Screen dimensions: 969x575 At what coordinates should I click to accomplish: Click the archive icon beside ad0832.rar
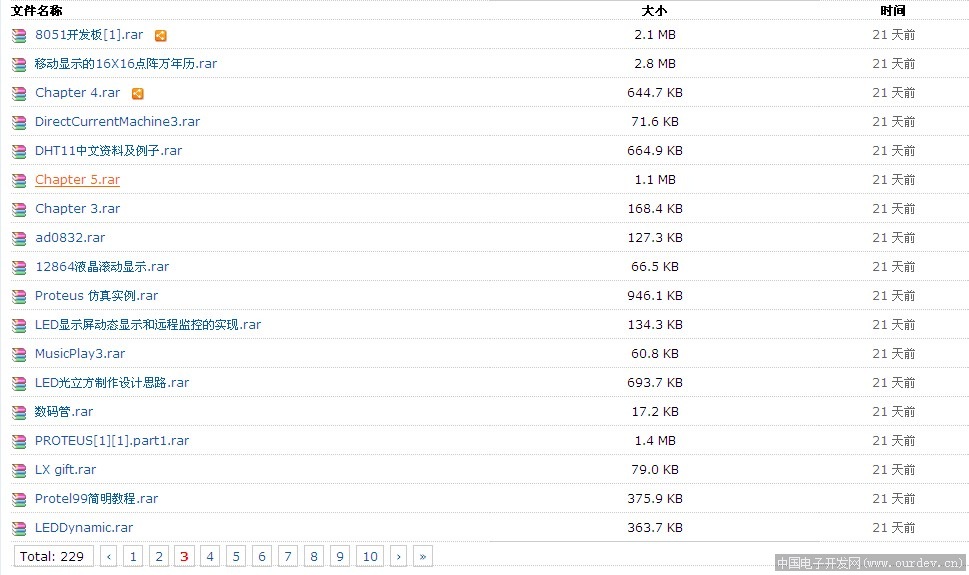[x=19, y=239]
